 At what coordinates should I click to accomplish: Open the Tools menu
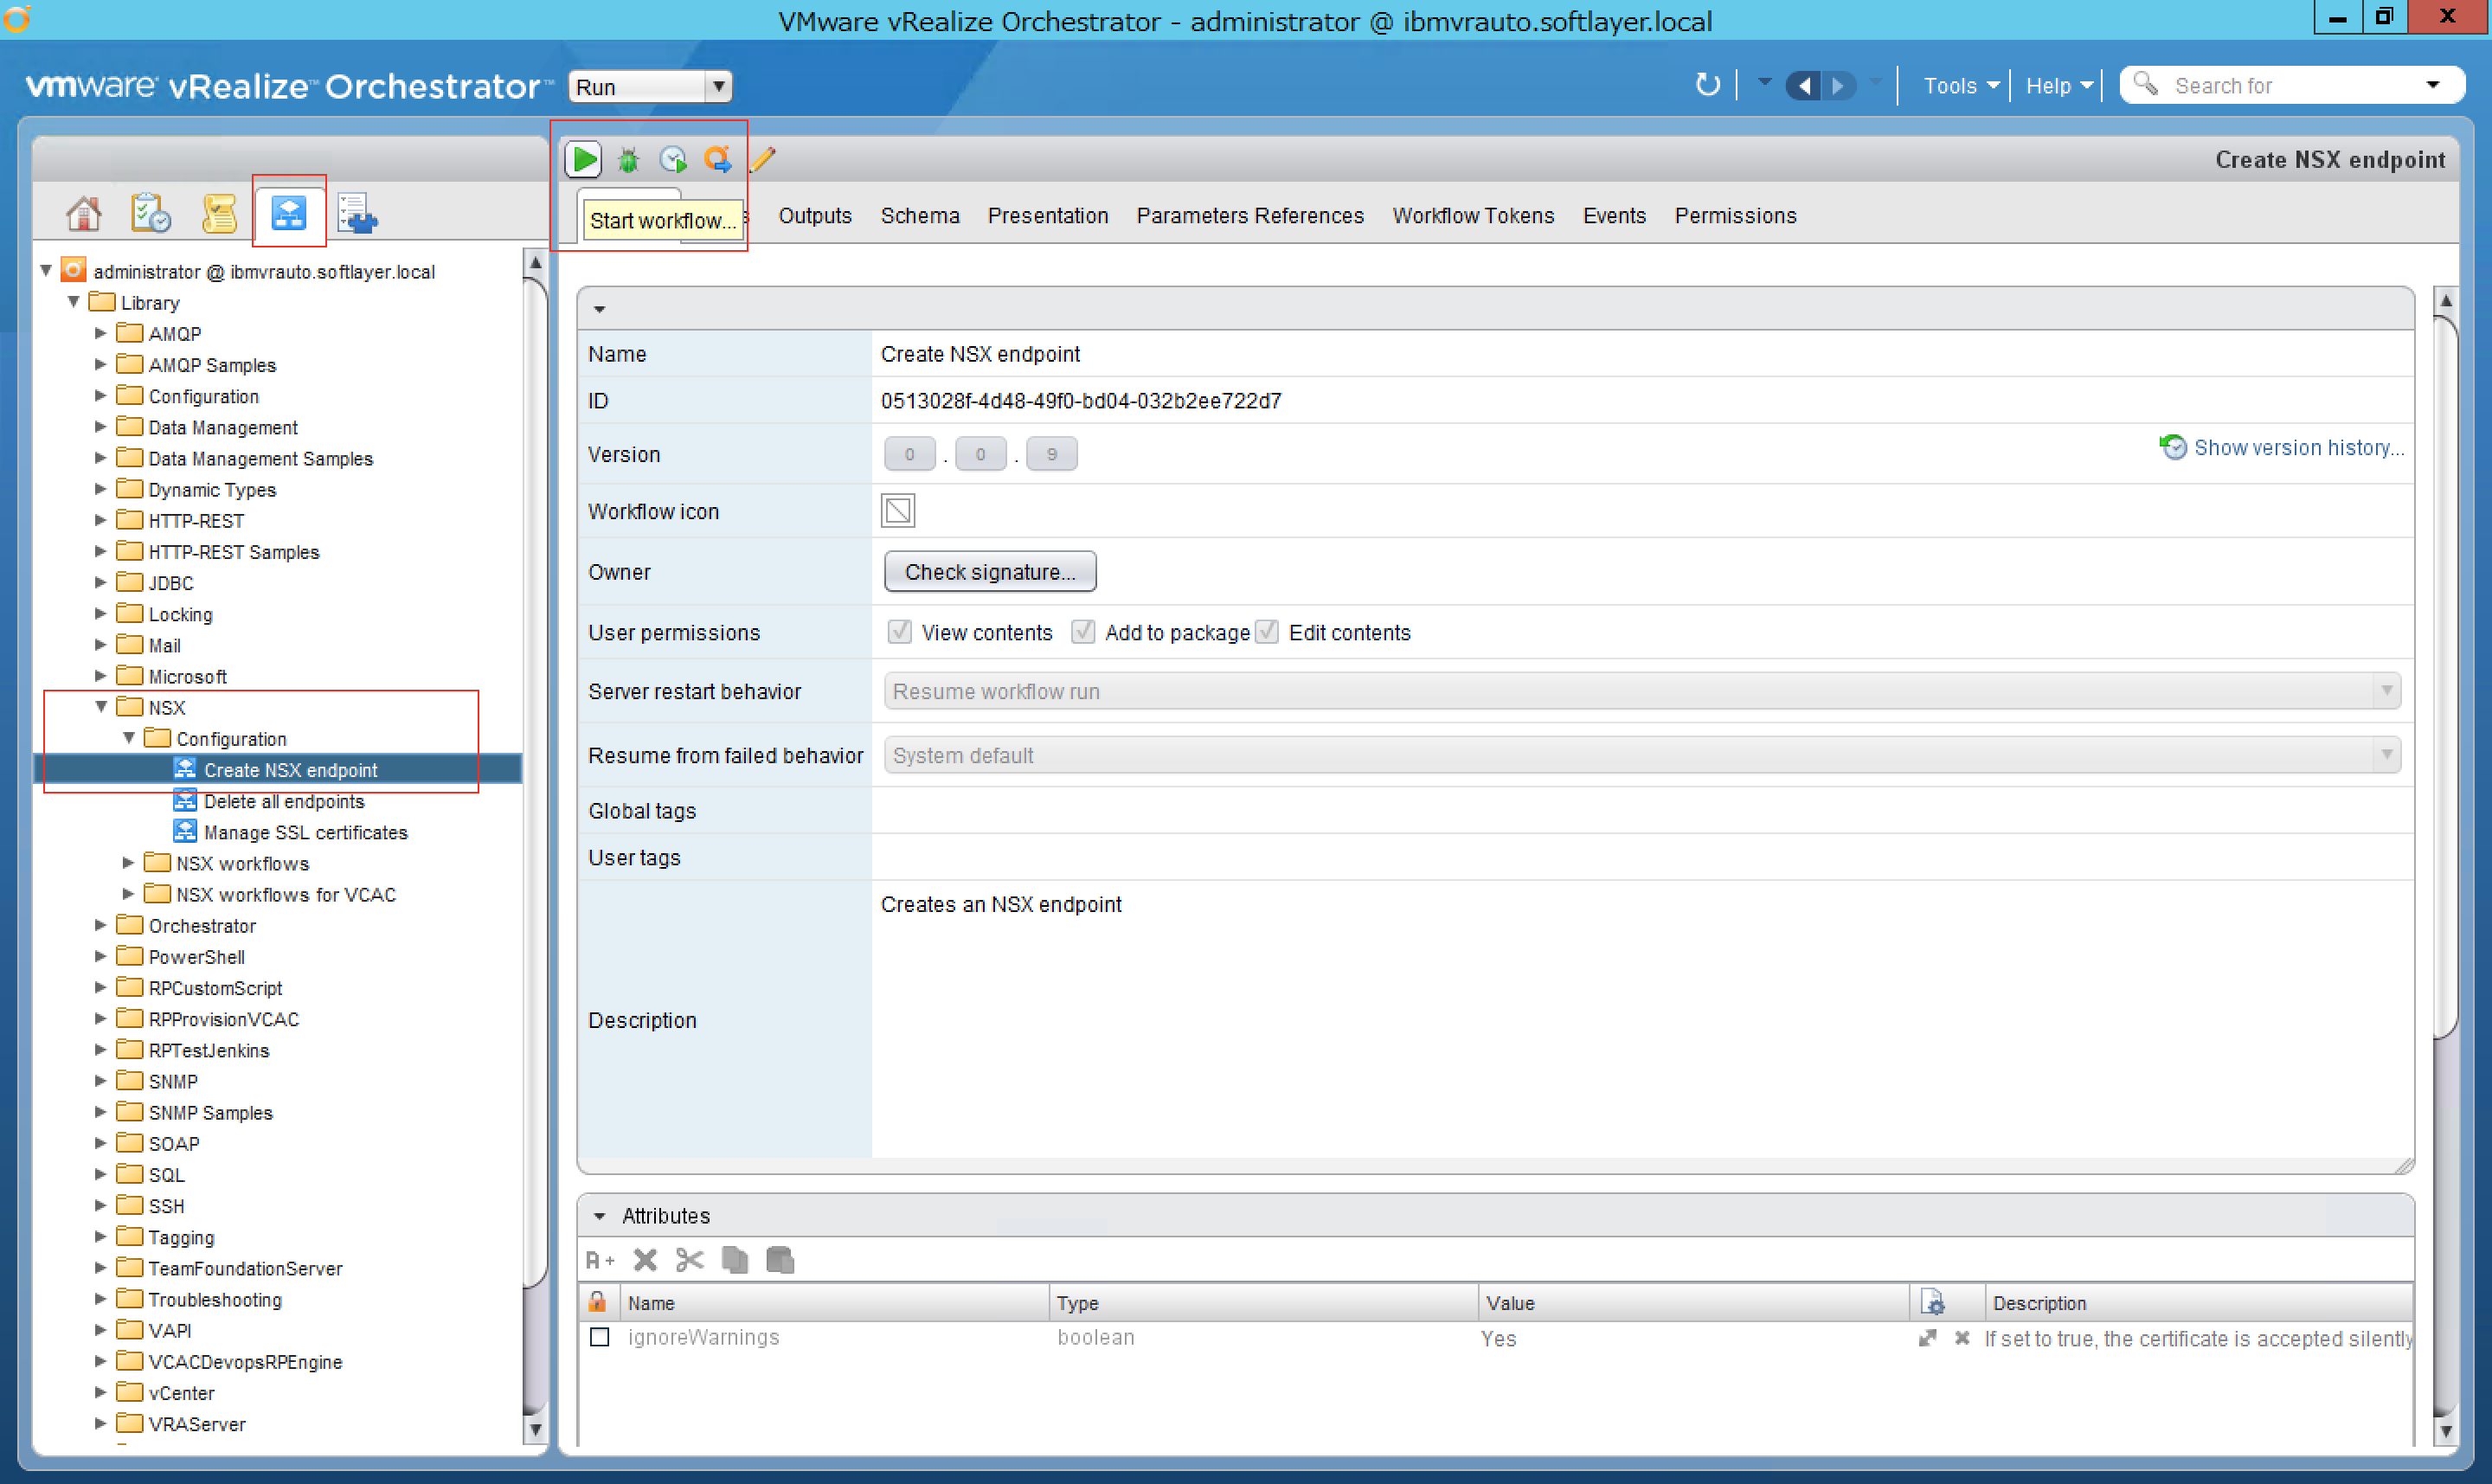pos(1958,86)
